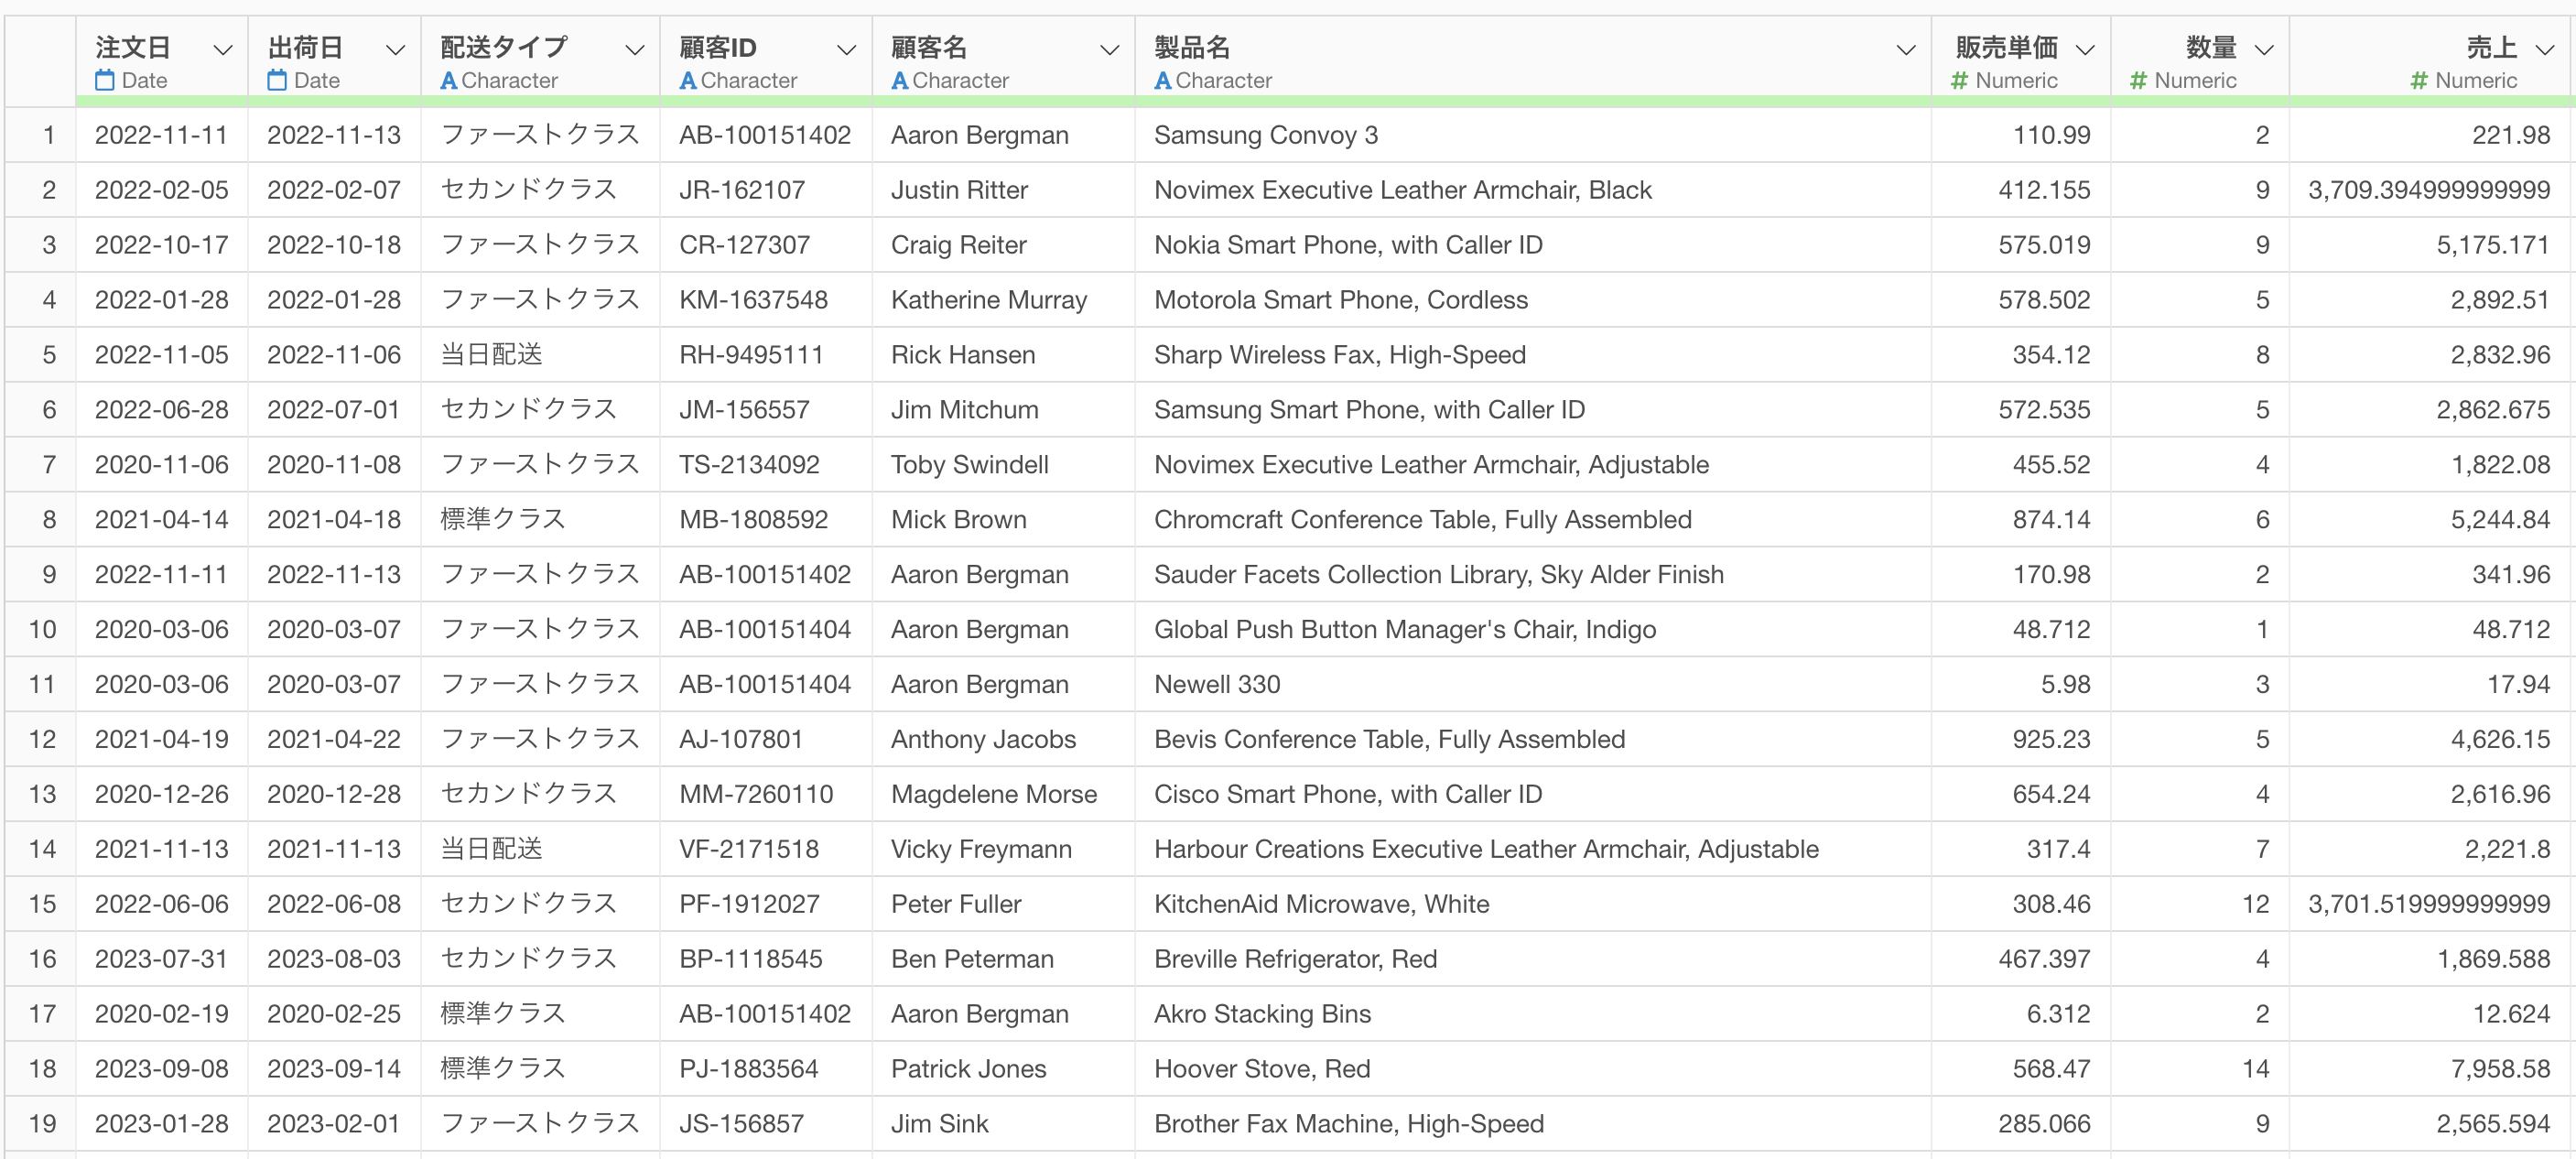Open the 顧客名 column dropdown menu

coord(1109,49)
